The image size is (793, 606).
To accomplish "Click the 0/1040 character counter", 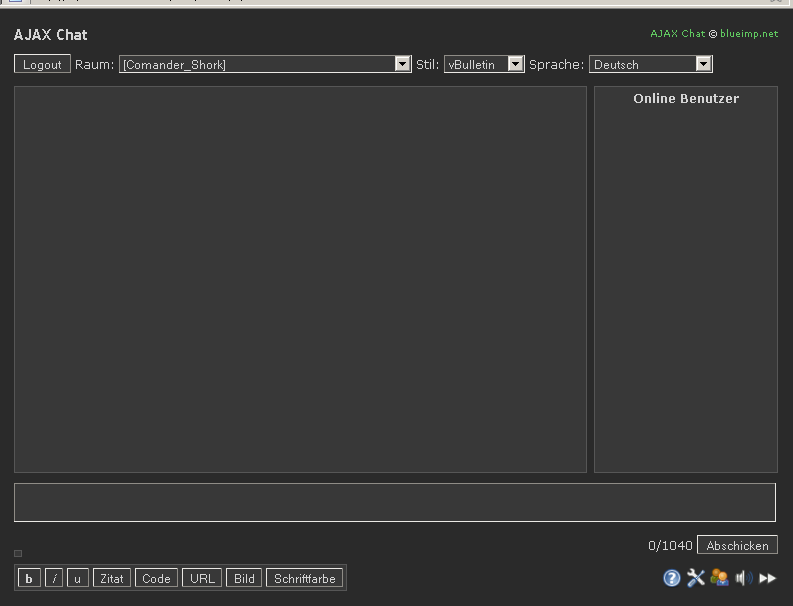I will (670, 545).
